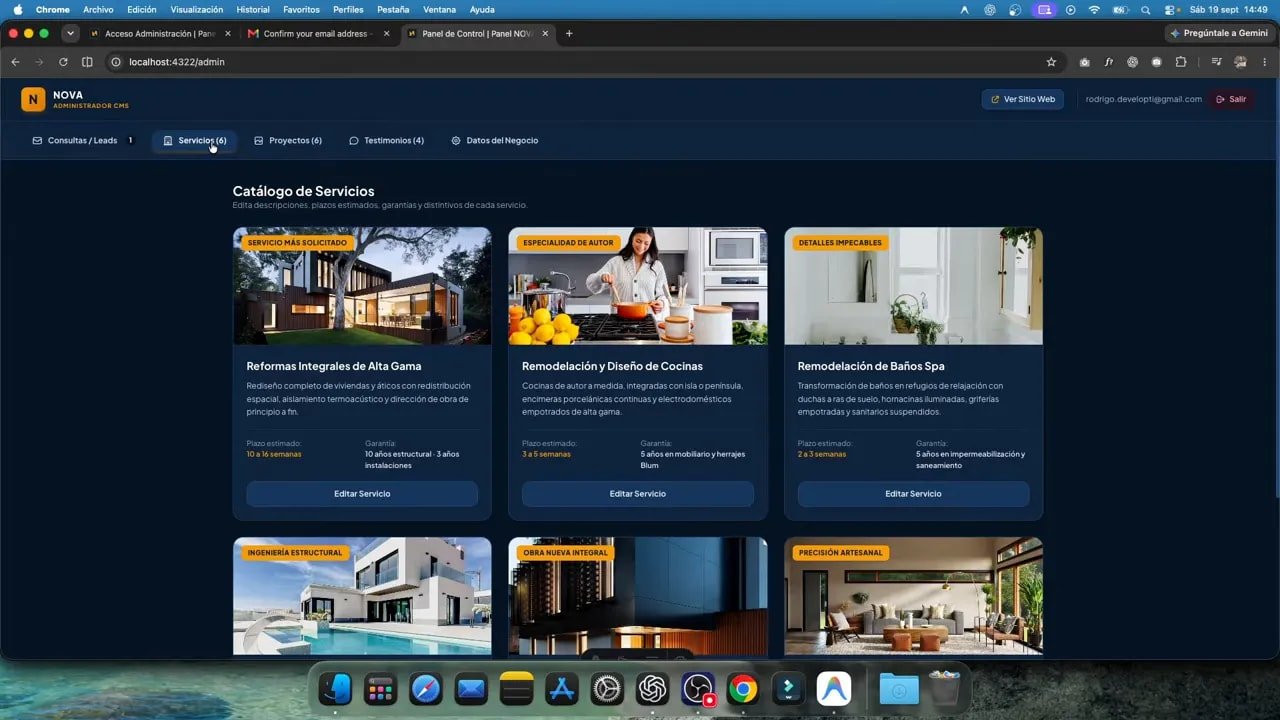Open the Favoritos menu

[x=301, y=9]
